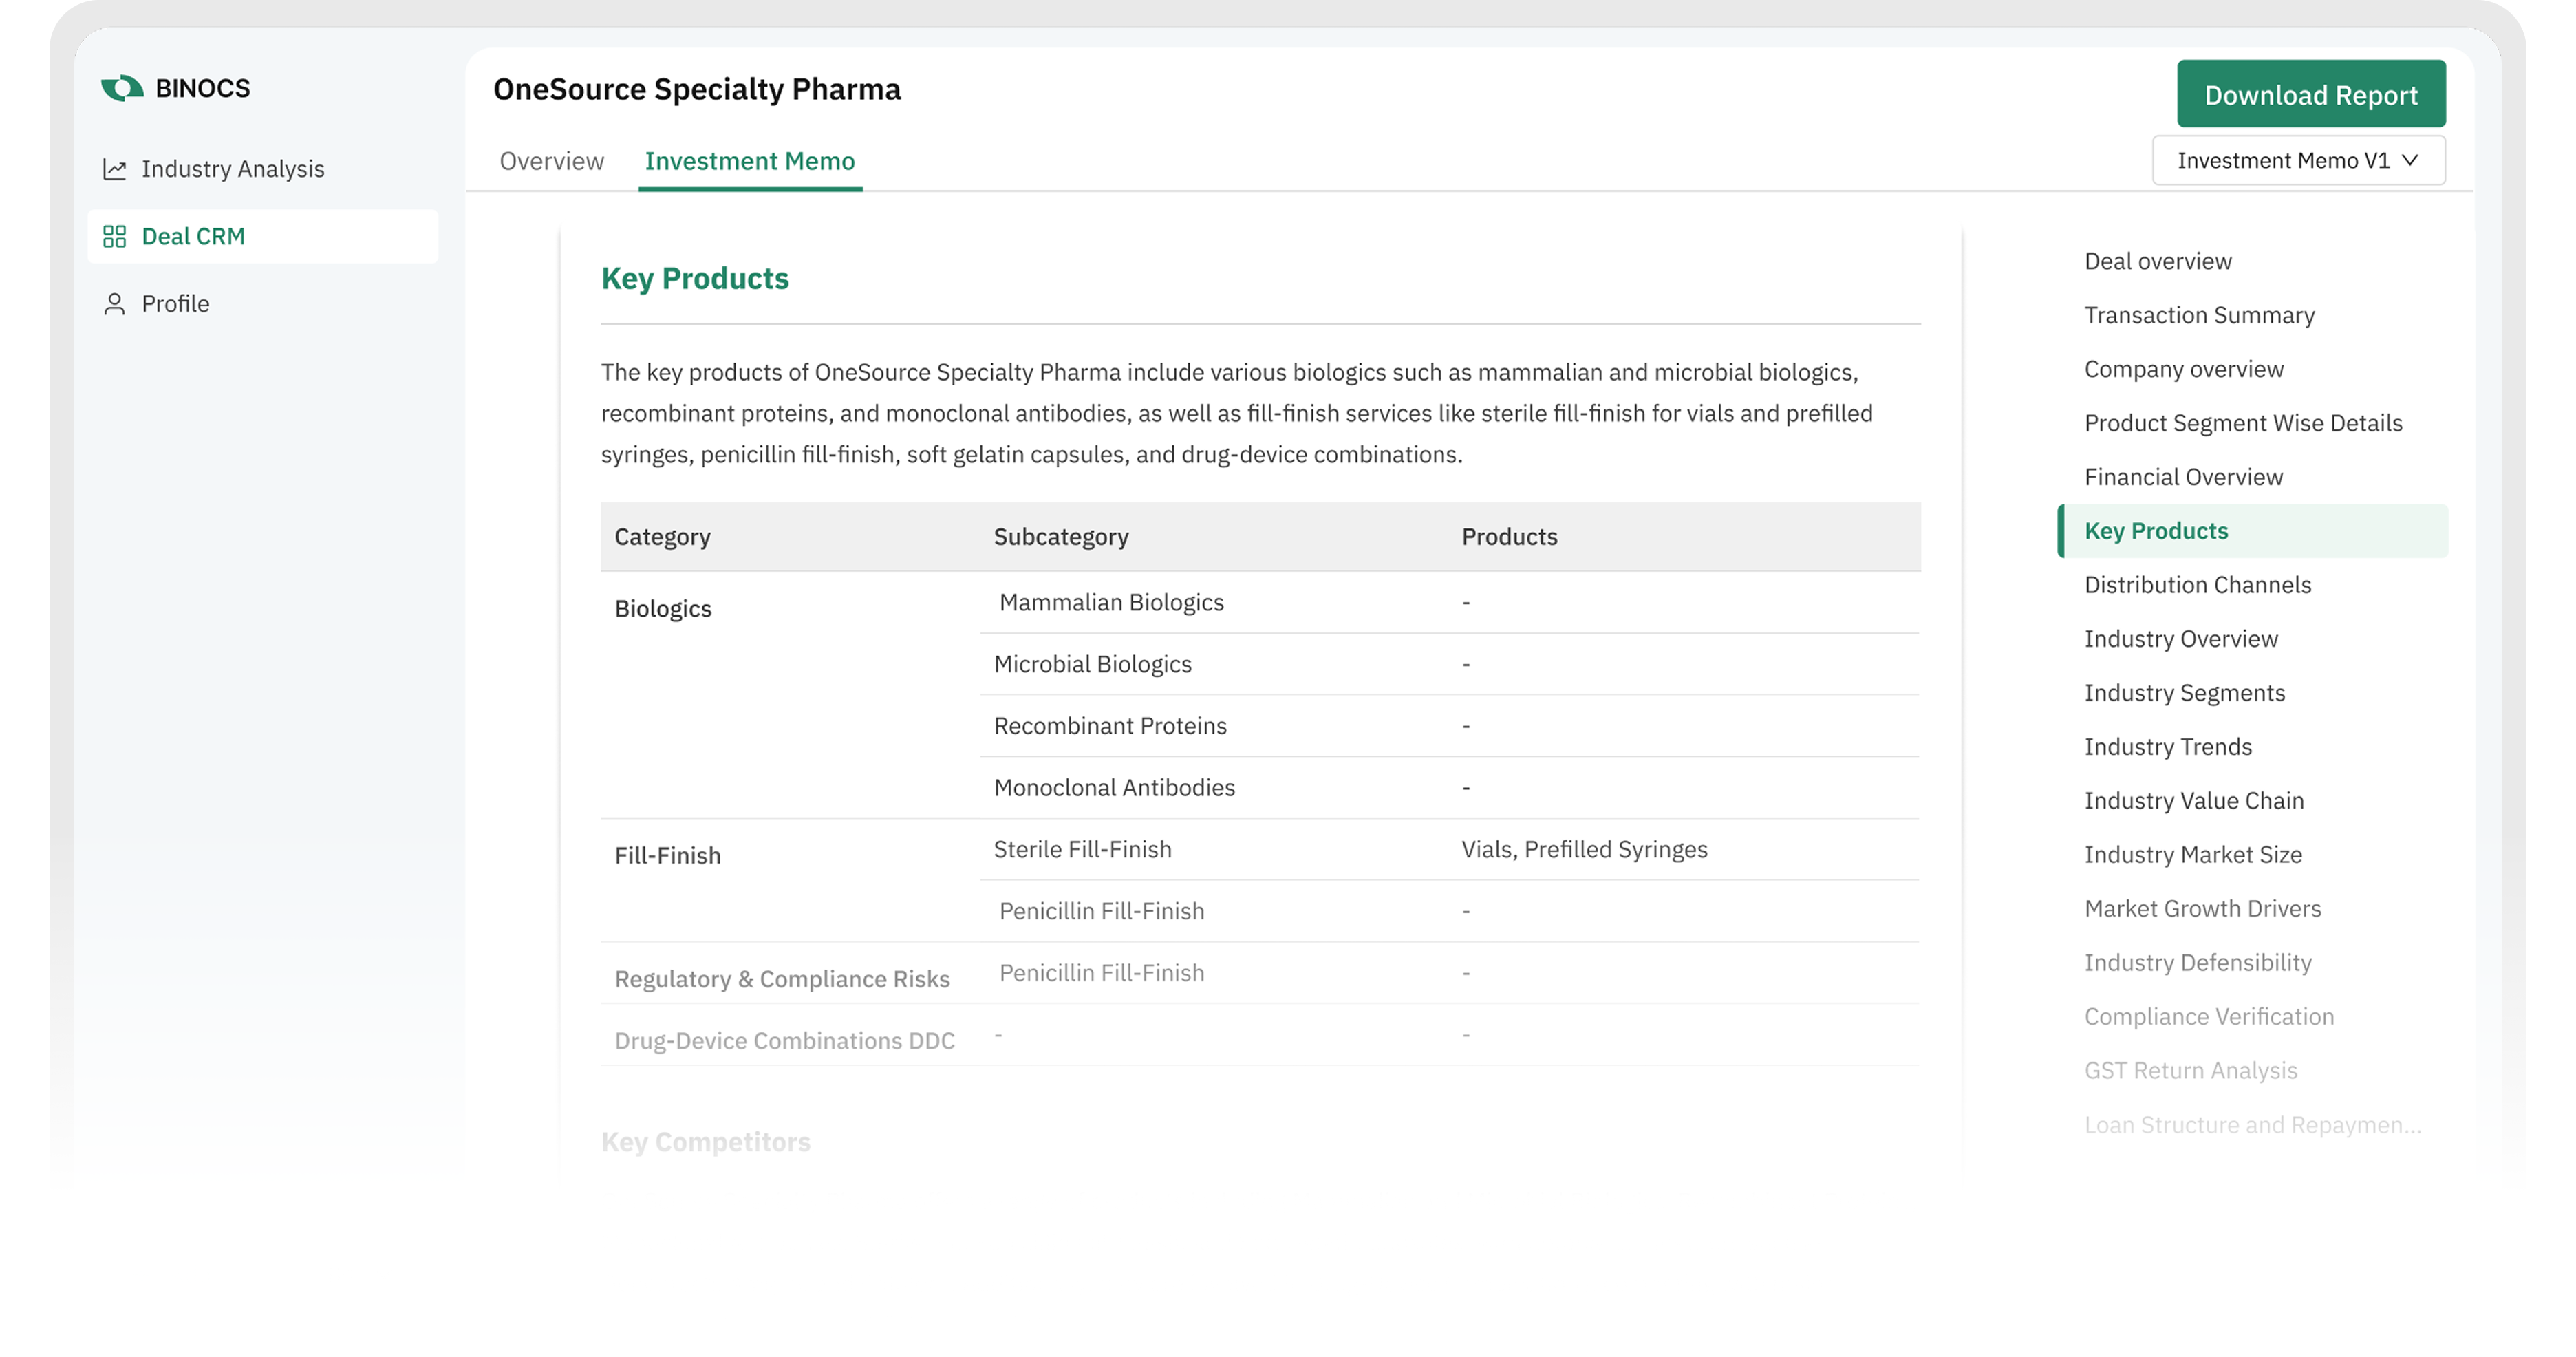The image size is (2576, 1357).
Task: Click the Mammalian Biologics cell
Action: tap(1111, 603)
